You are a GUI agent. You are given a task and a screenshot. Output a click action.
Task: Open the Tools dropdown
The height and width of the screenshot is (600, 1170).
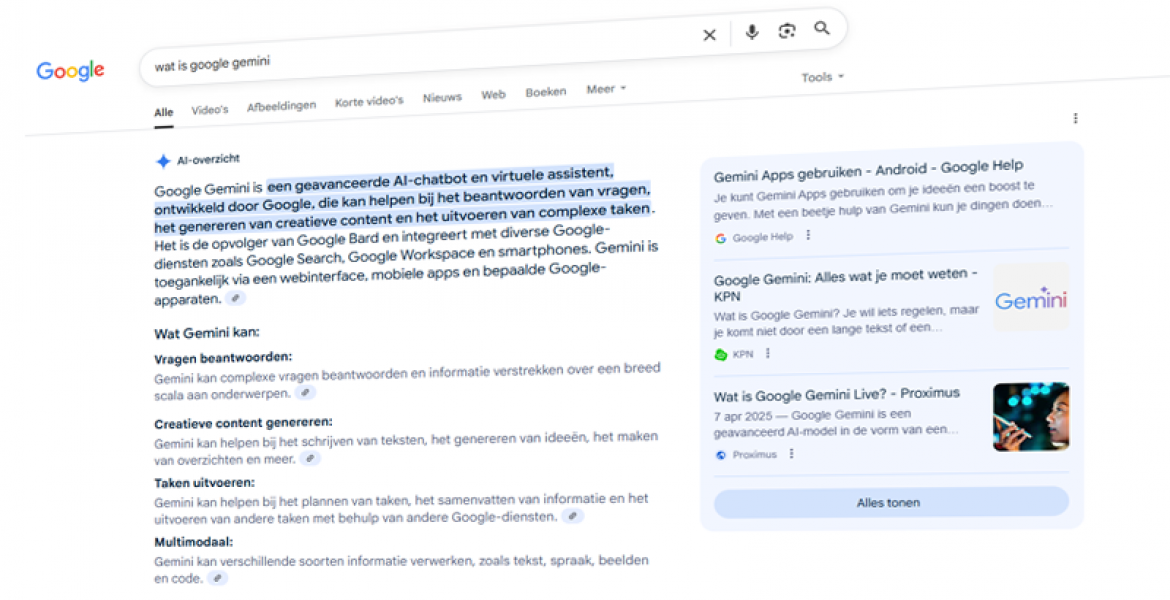tap(822, 77)
